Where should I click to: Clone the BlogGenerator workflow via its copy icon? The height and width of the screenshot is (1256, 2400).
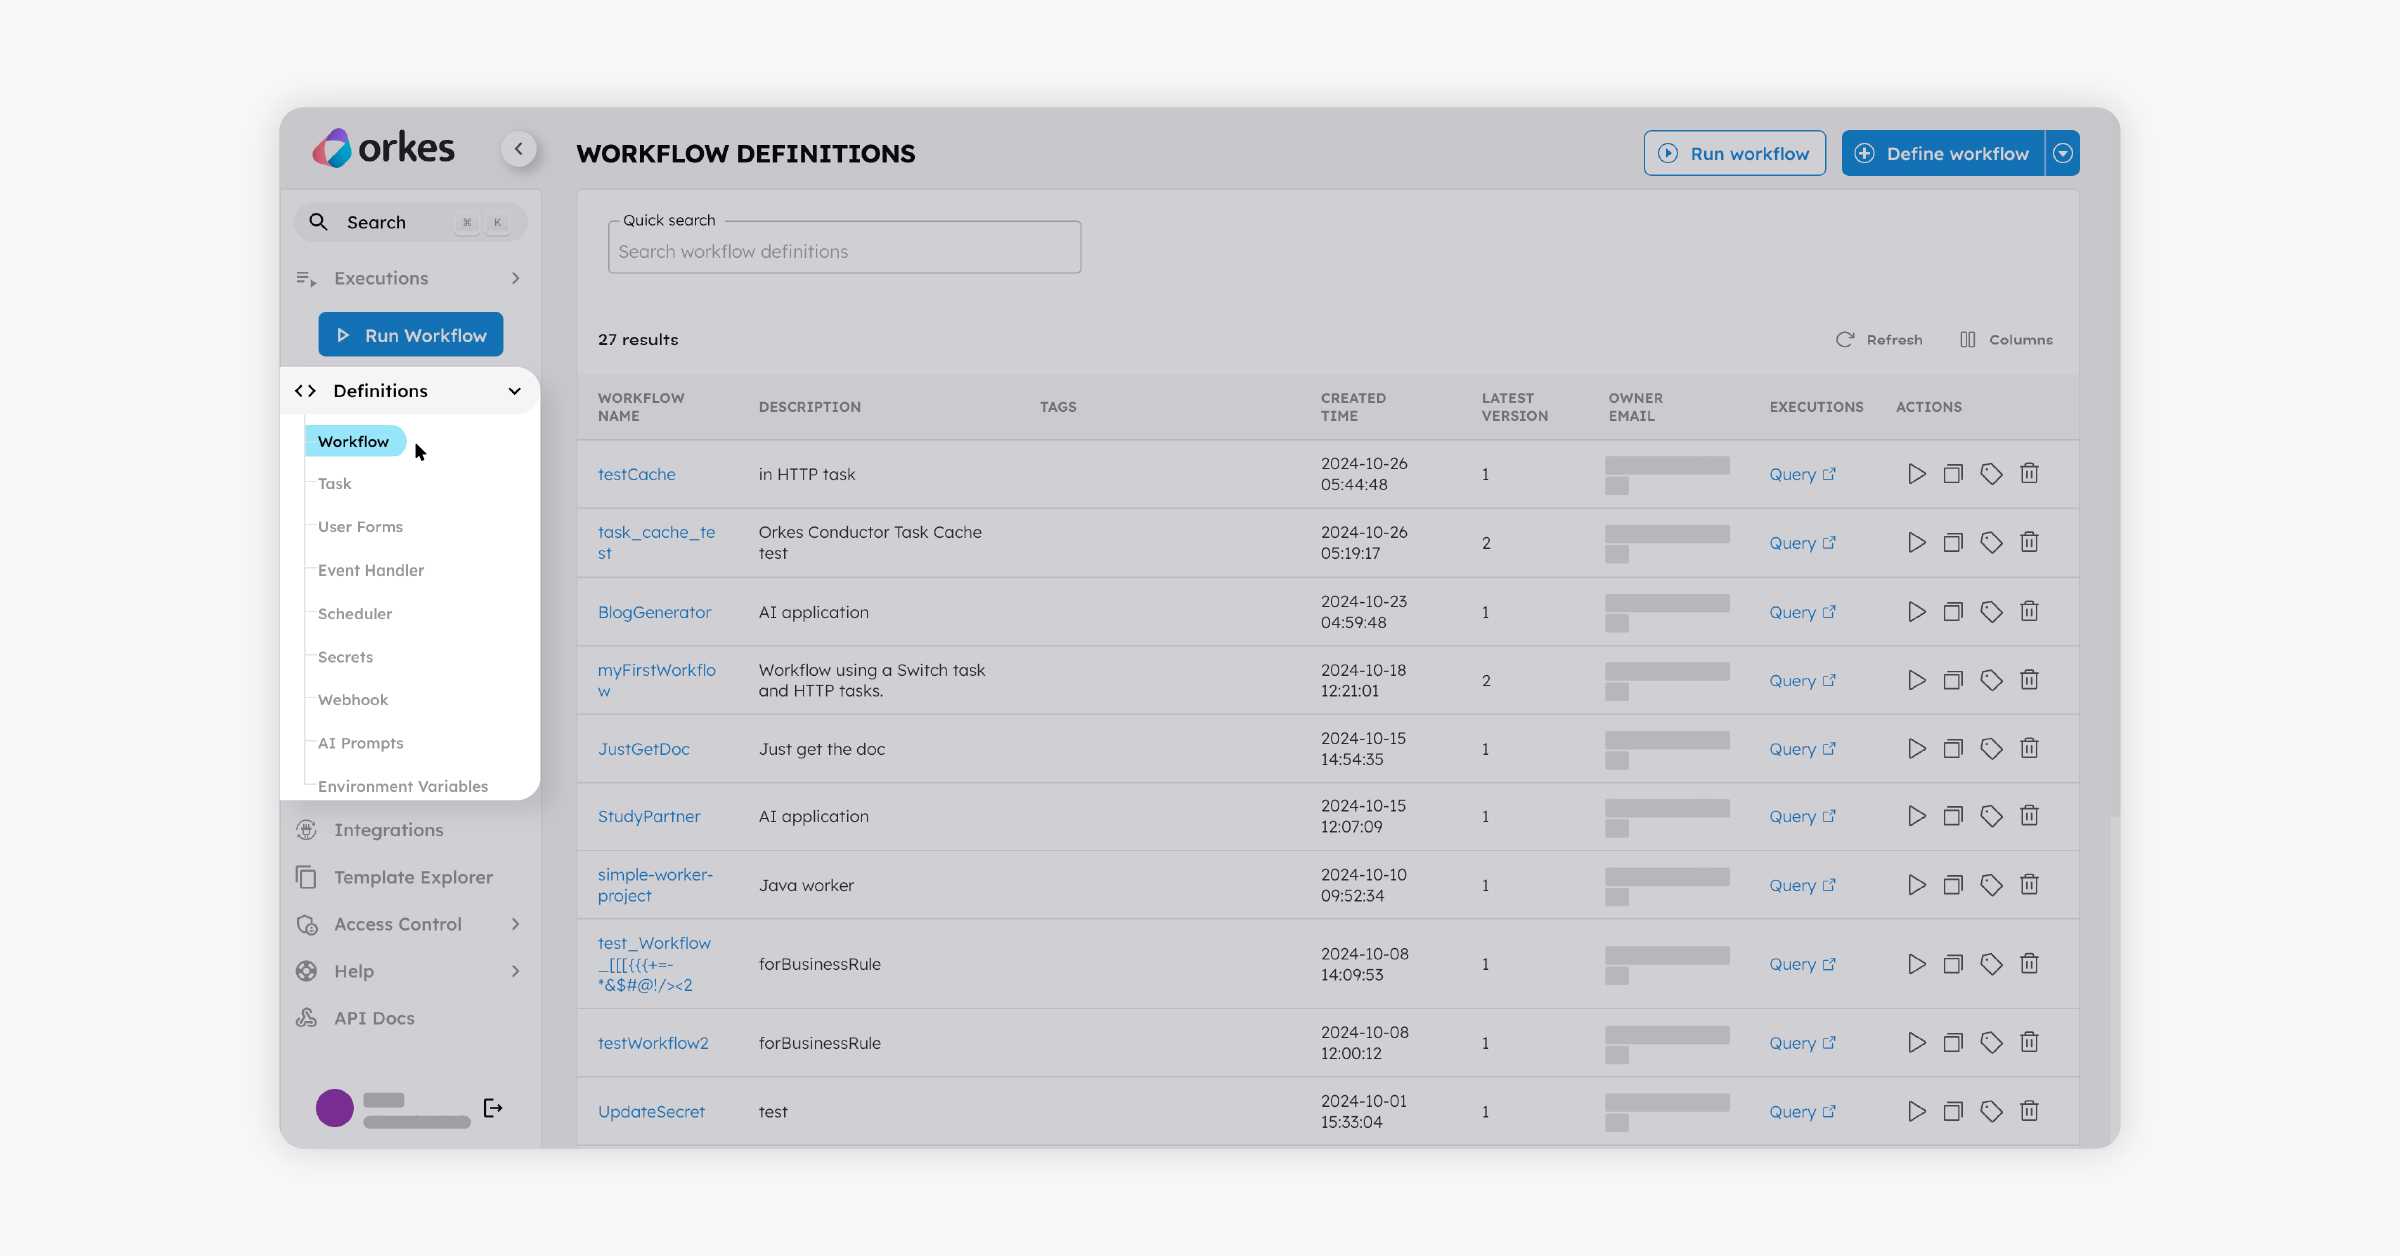pyautogui.click(x=1953, y=612)
